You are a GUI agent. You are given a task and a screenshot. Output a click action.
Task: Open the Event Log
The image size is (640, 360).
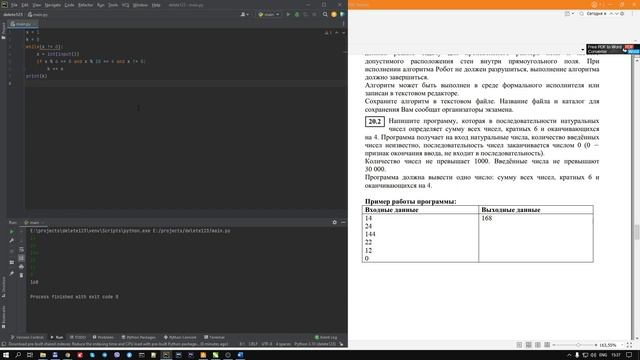326,337
